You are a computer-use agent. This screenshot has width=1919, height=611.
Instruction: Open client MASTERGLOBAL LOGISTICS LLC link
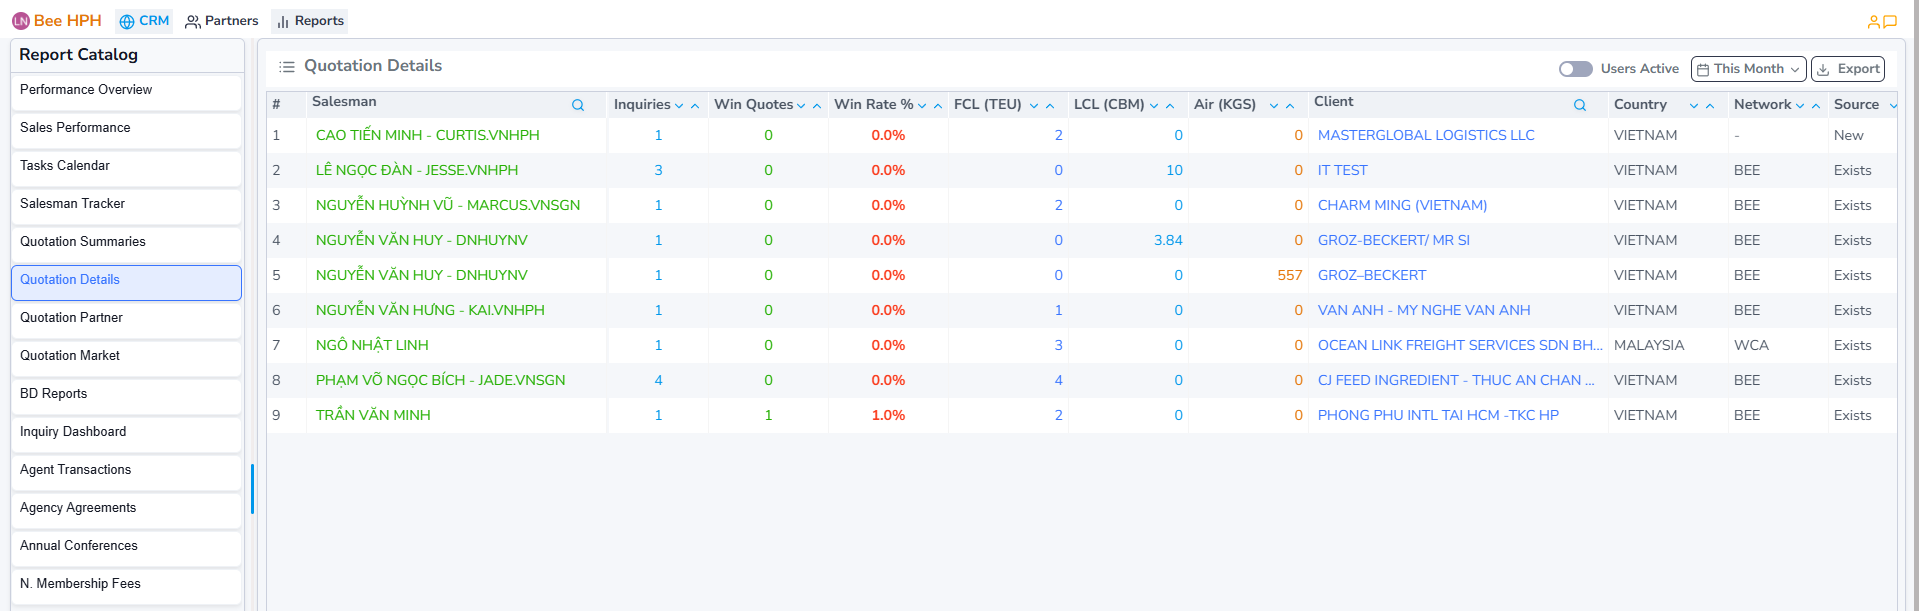click(x=1425, y=135)
